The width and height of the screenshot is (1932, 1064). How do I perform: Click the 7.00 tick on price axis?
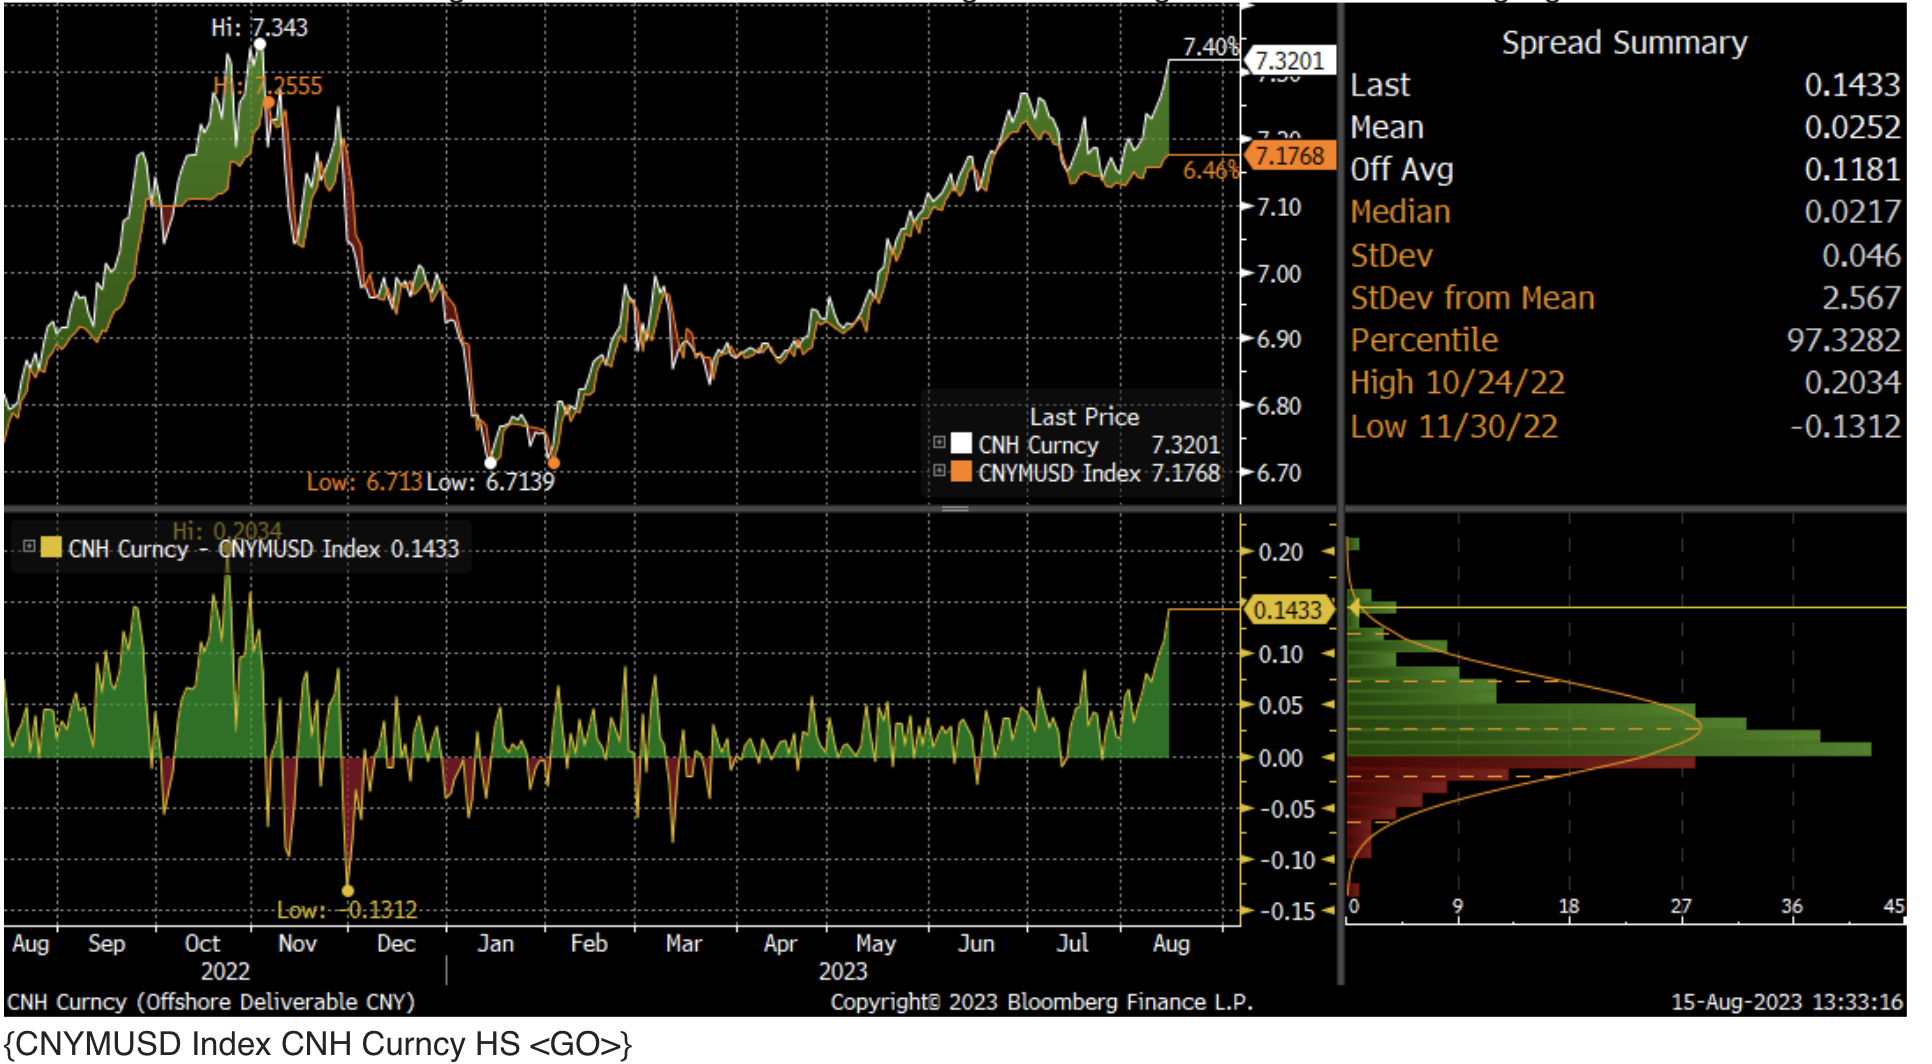[x=1279, y=274]
